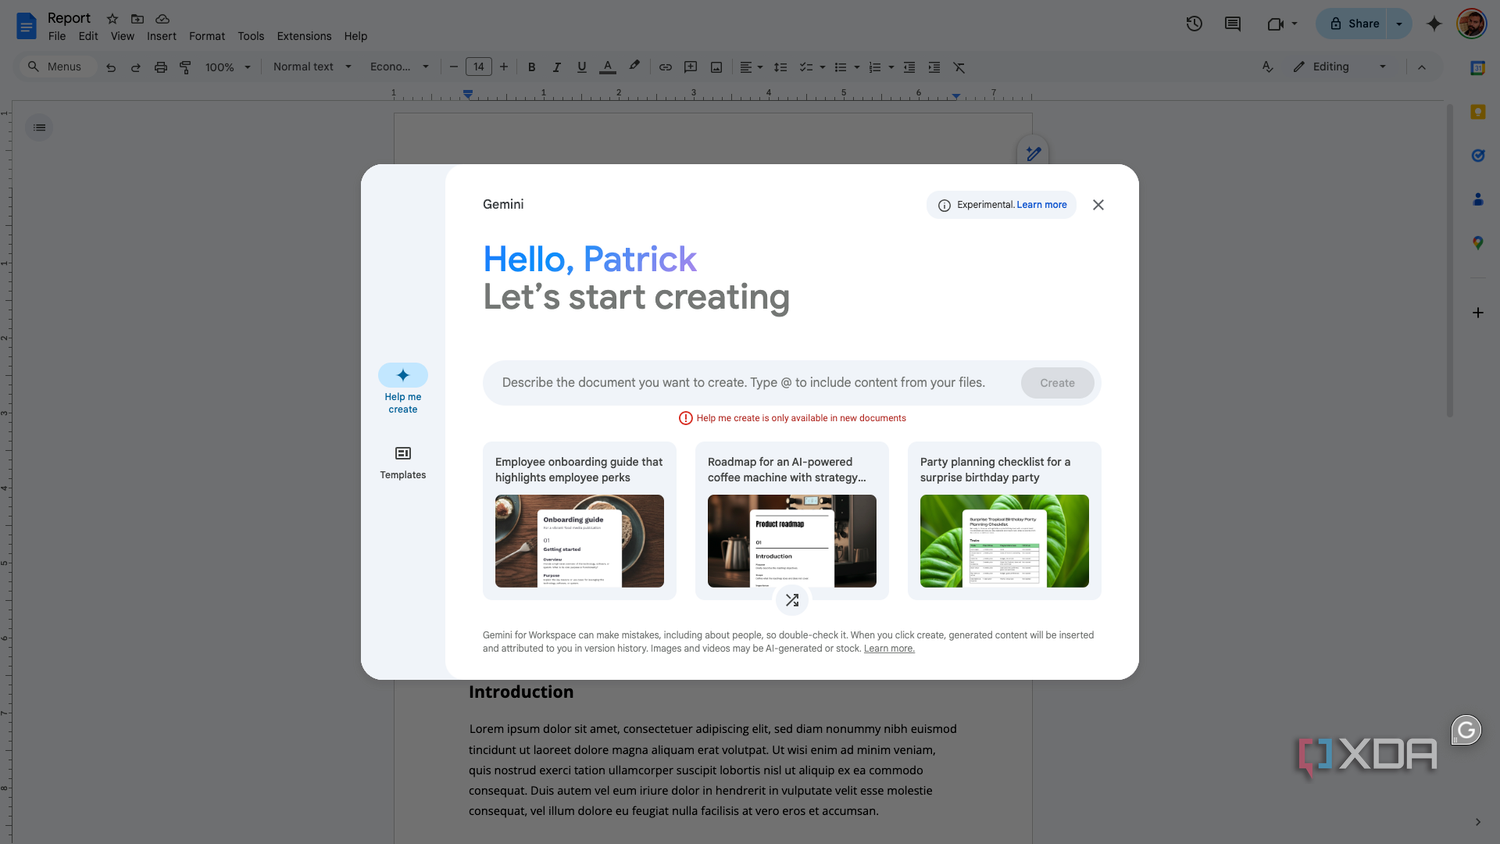The image size is (1500, 844).
Task: Choose the AI-powered coffee machine roadmap card
Action: 792,521
